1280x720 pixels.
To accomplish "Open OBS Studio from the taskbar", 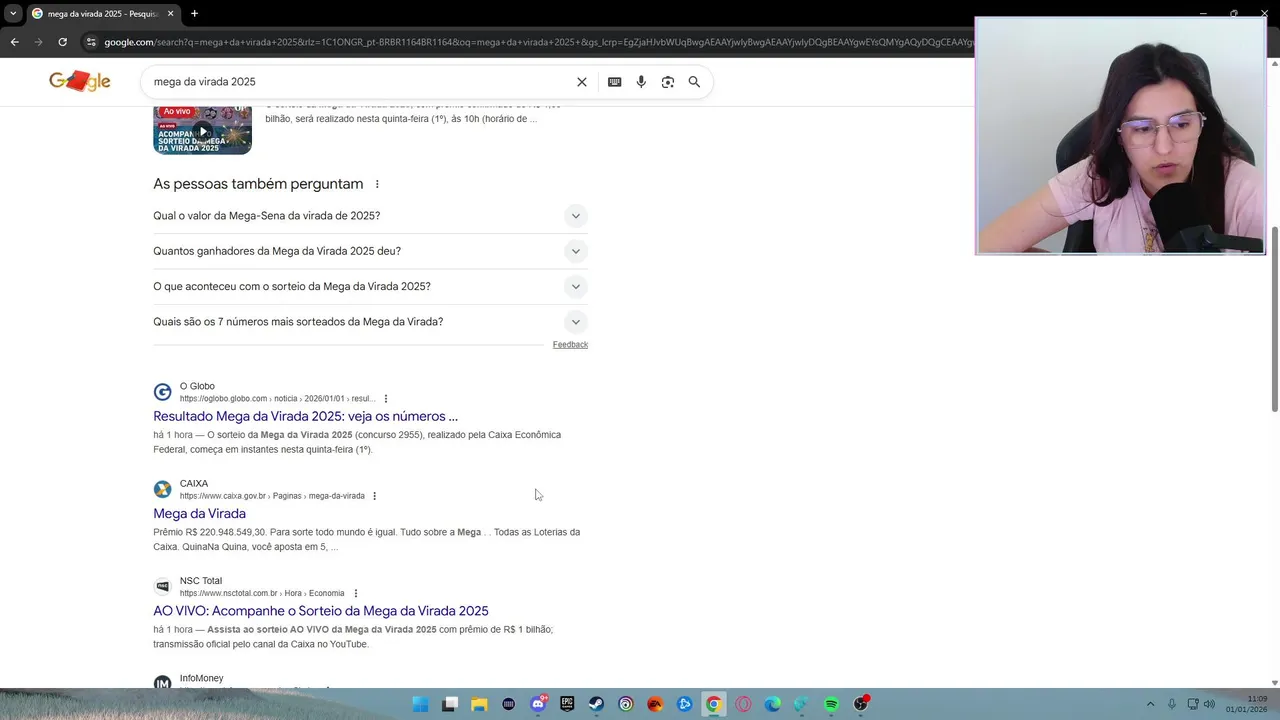I will 861,704.
